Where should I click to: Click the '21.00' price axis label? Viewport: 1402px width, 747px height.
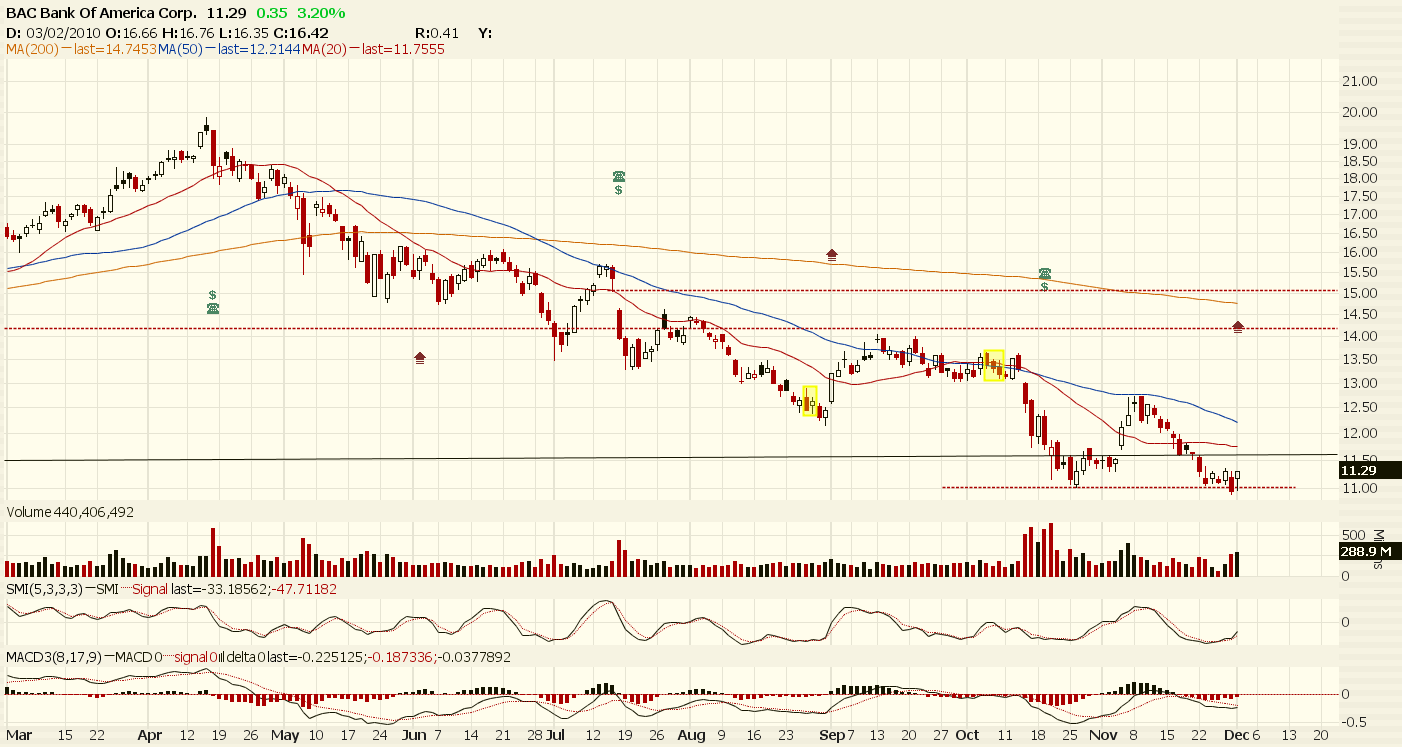click(x=1360, y=81)
